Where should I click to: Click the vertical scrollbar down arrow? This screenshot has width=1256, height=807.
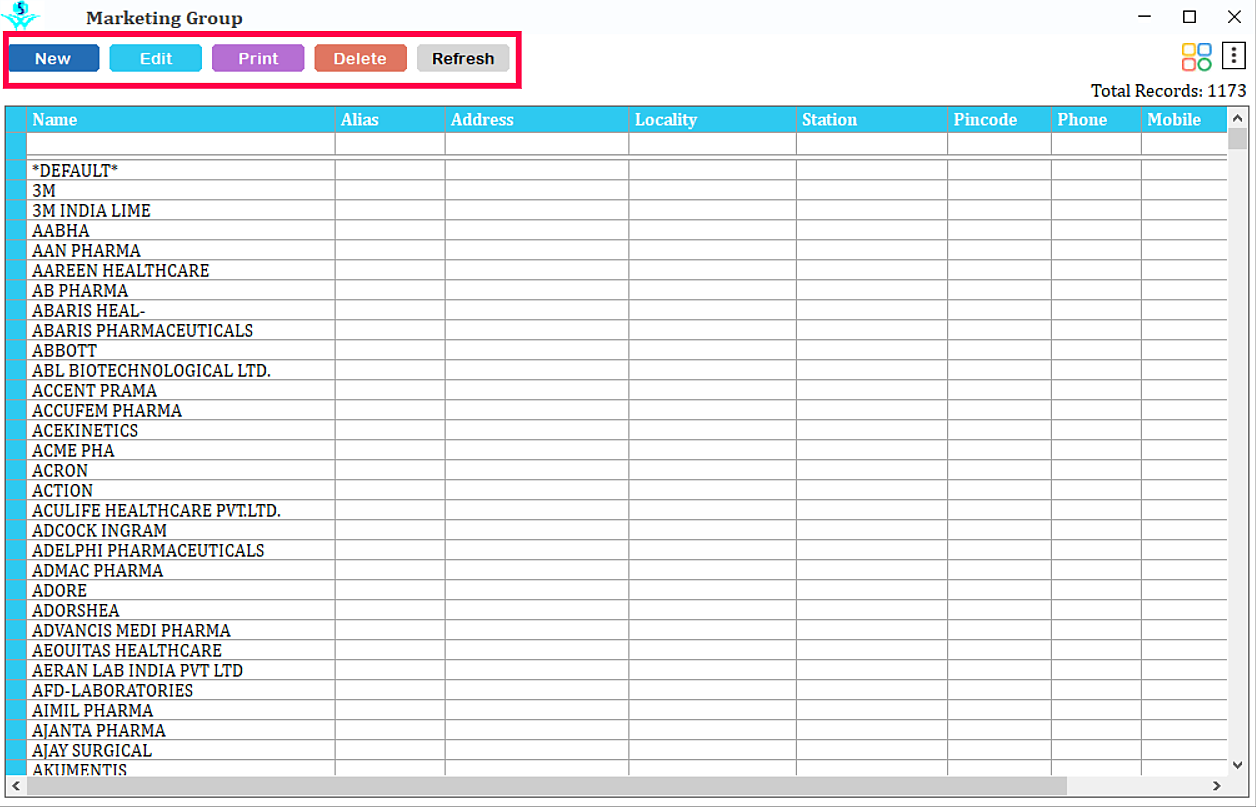tap(1237, 766)
